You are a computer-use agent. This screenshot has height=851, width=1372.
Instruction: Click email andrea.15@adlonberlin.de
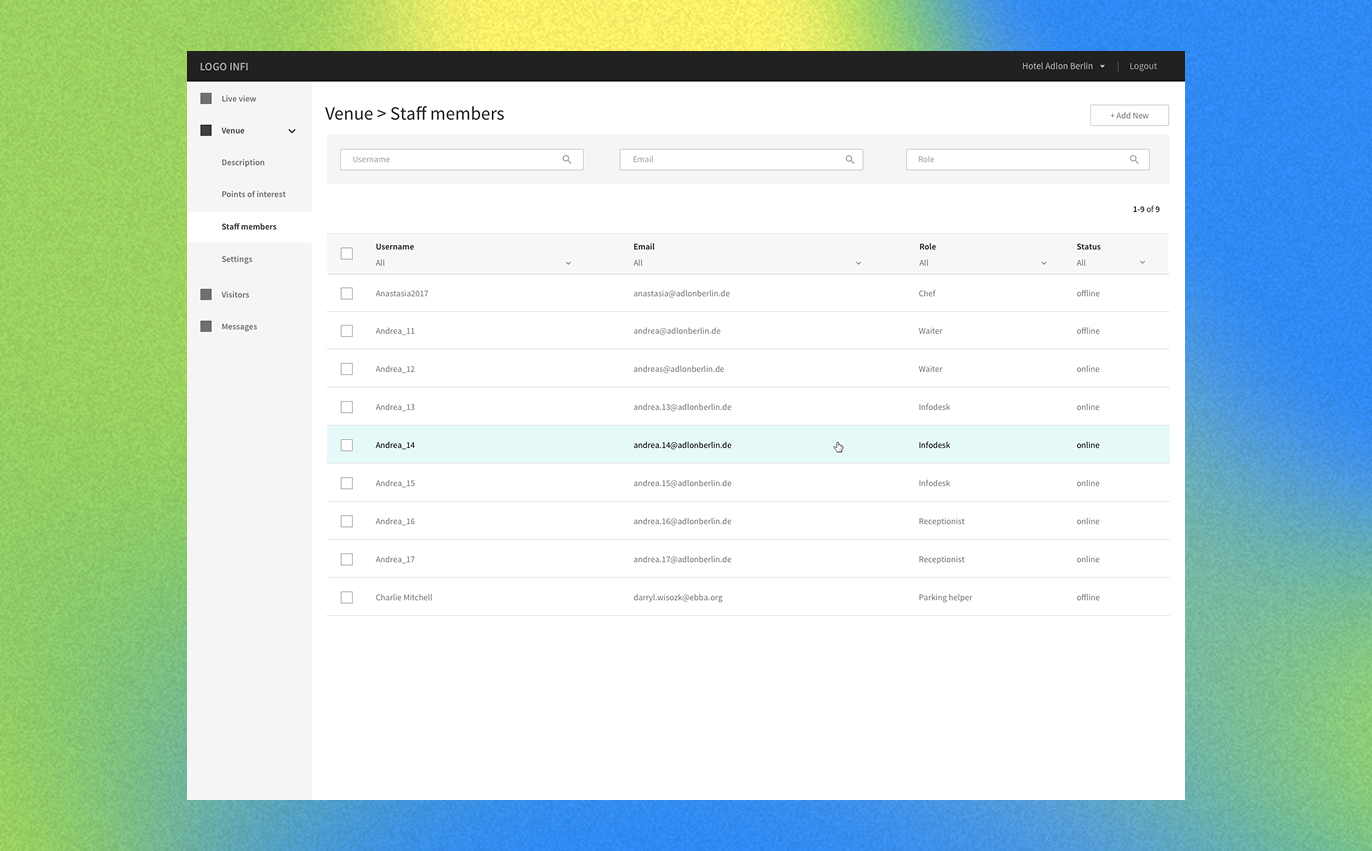(x=682, y=483)
